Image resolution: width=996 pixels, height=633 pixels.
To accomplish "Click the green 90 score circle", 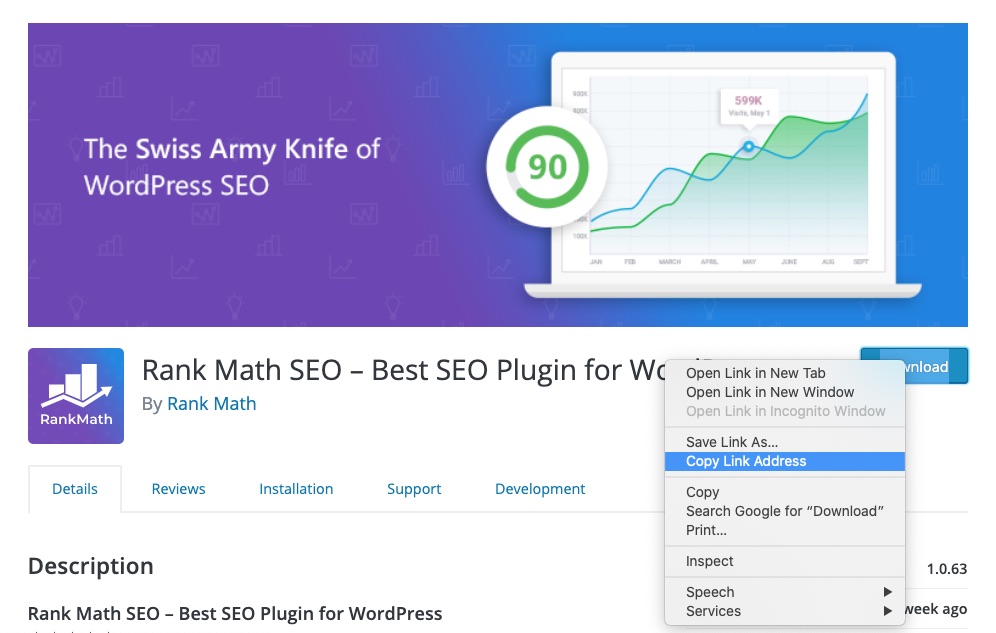I will coord(546,166).
